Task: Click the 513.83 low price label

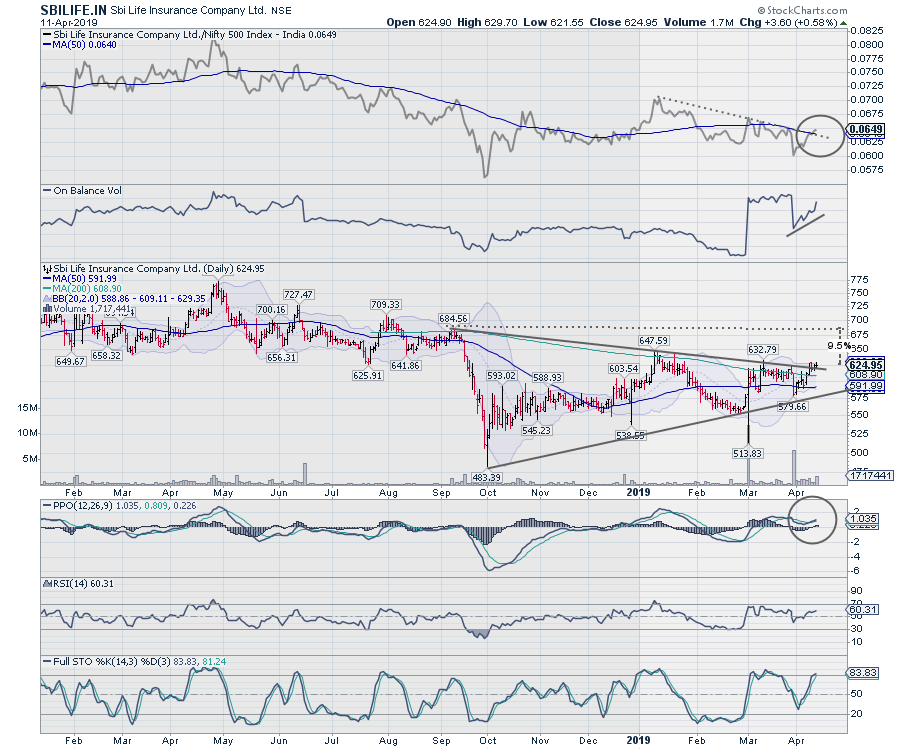Action: [747, 453]
